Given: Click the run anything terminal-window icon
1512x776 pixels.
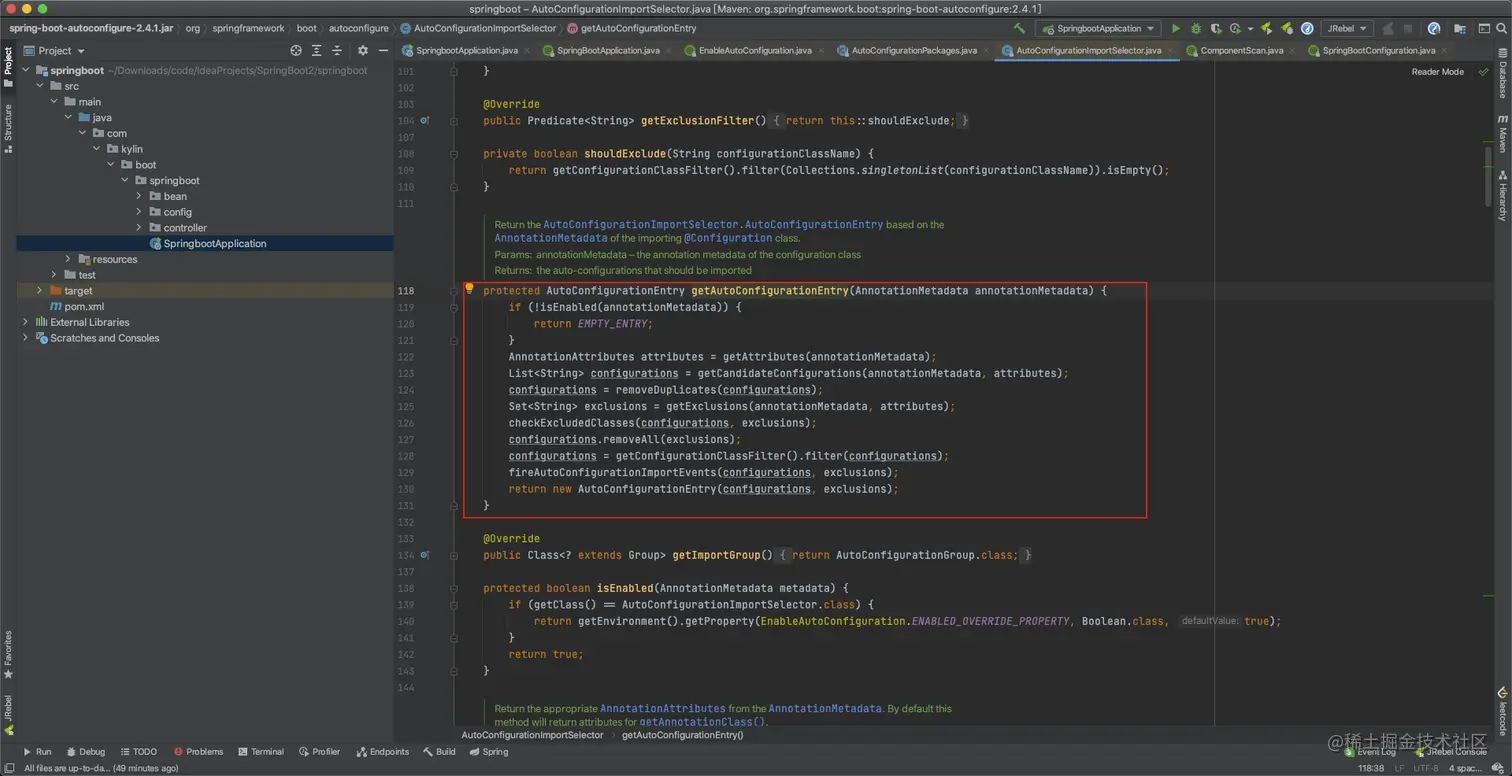Looking at the screenshot, I should point(1484,28).
